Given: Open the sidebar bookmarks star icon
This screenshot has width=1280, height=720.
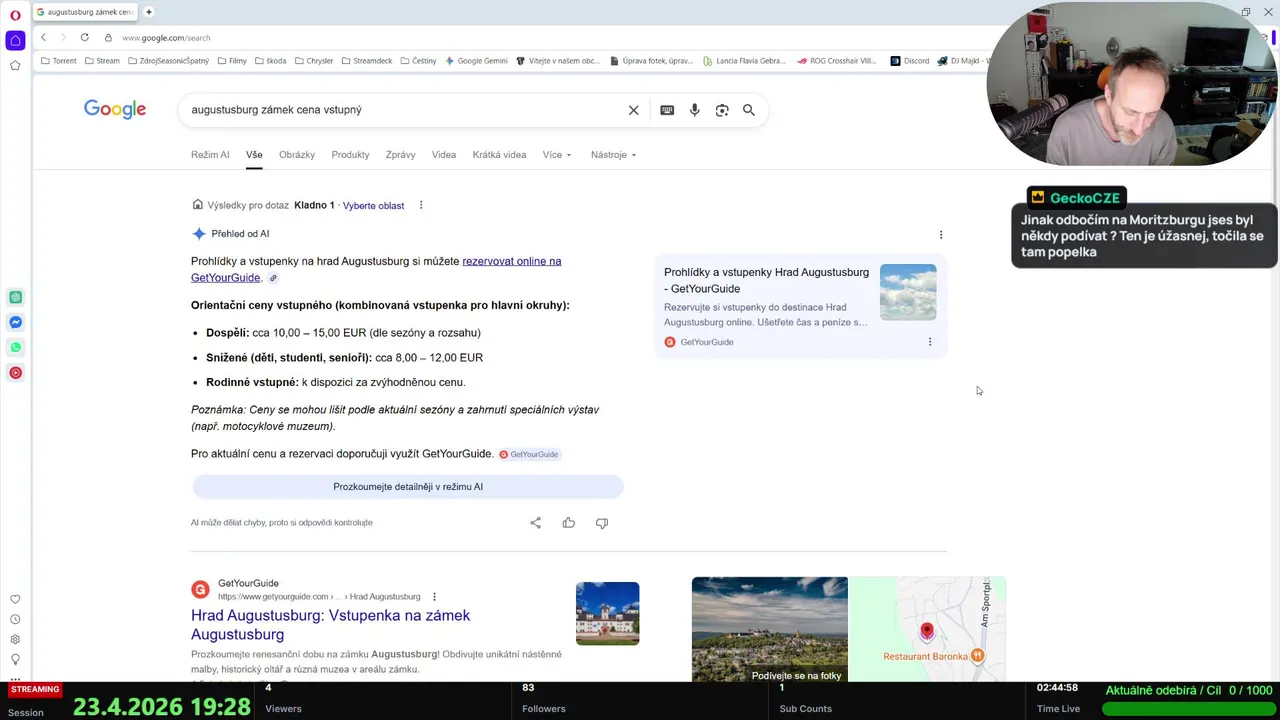Looking at the screenshot, I should 15,66.
